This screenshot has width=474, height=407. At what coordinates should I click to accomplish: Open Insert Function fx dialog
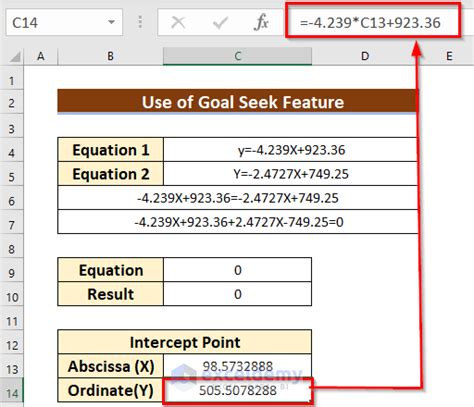click(261, 23)
